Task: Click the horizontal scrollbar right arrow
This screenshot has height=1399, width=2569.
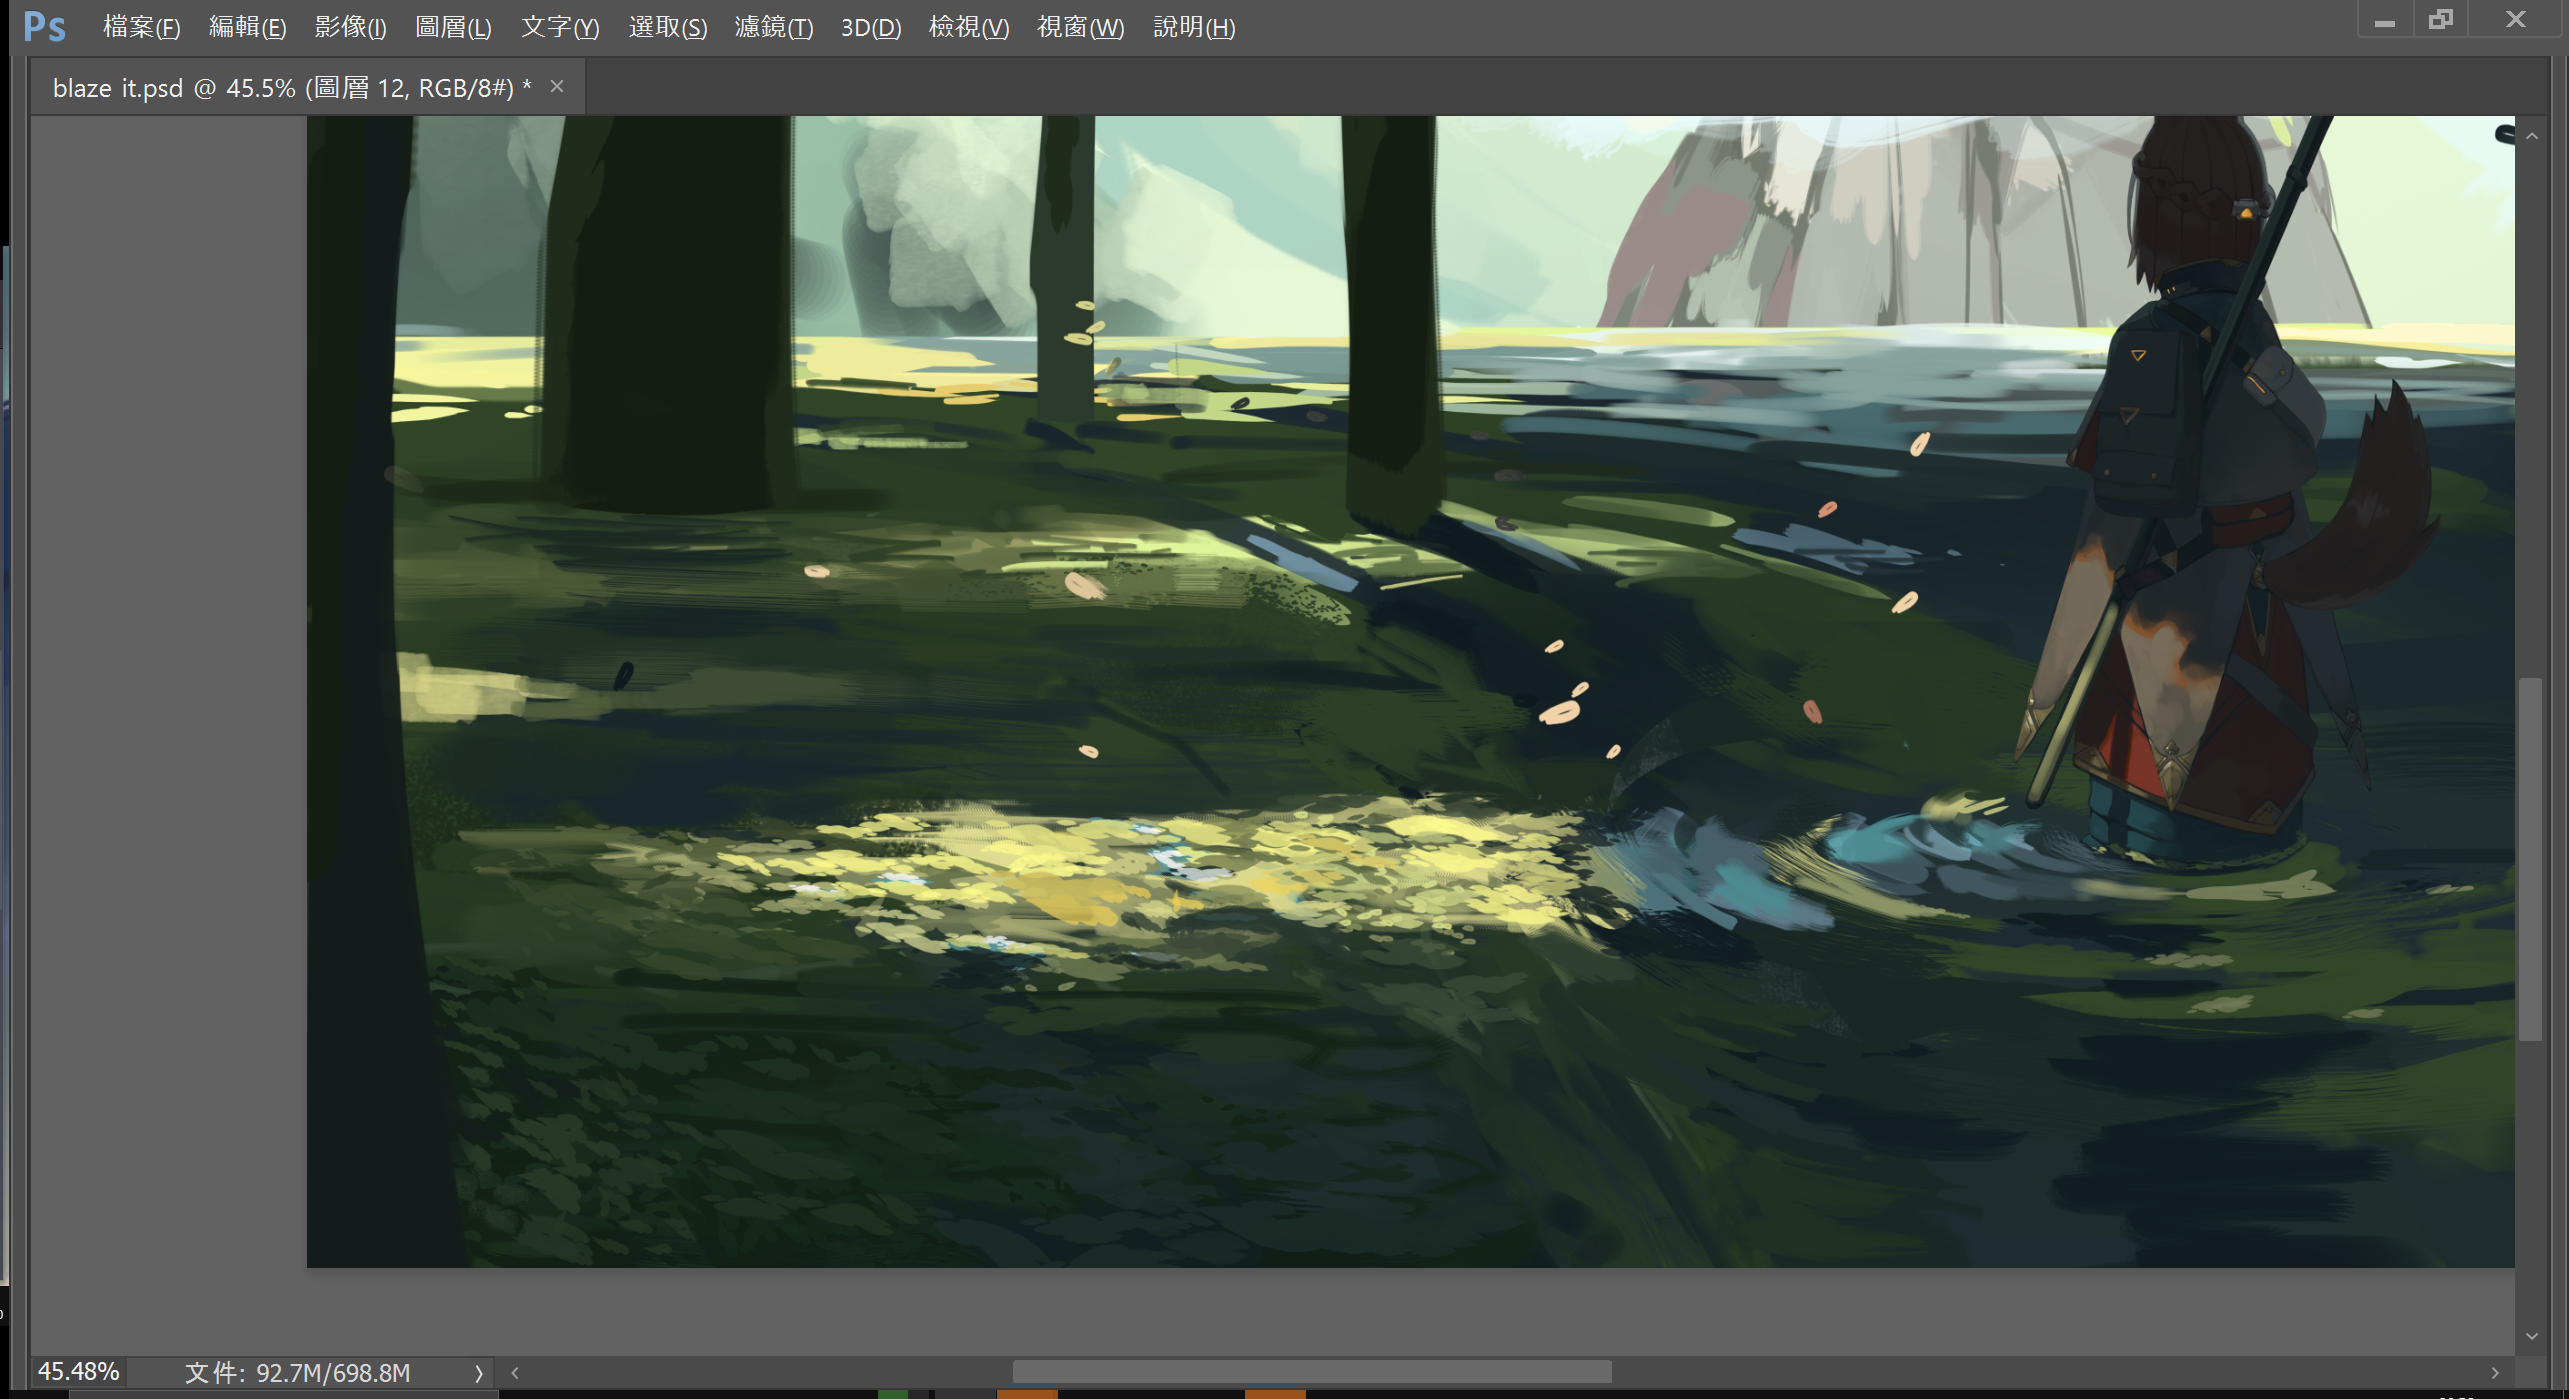Action: click(x=2494, y=1373)
